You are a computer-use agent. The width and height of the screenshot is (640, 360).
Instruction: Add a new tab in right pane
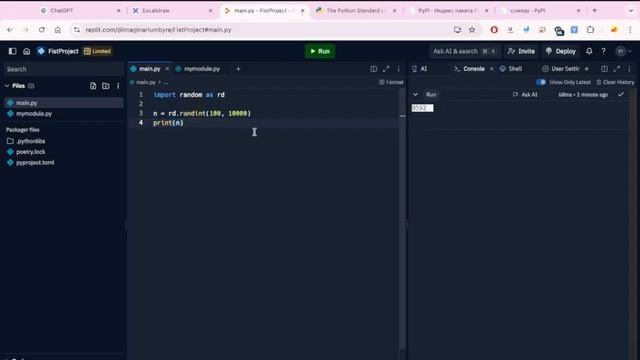[x=587, y=69]
